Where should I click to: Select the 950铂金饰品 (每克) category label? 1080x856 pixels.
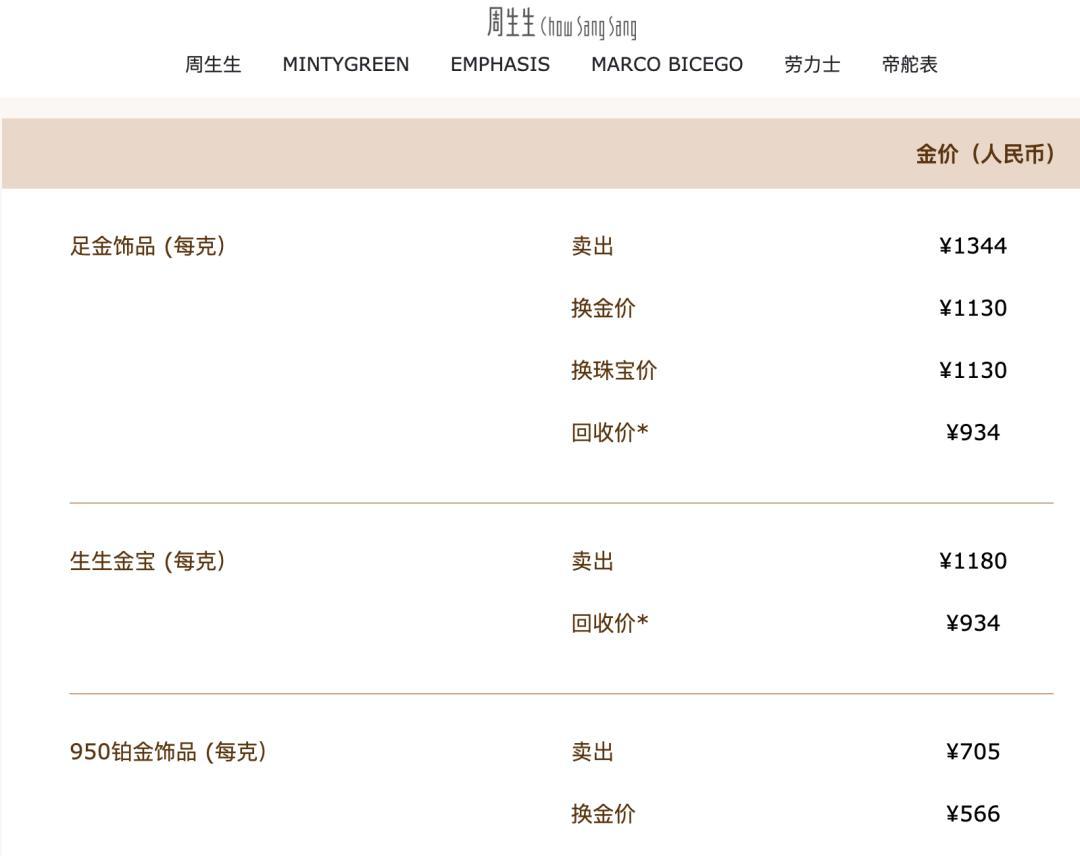click(x=168, y=751)
